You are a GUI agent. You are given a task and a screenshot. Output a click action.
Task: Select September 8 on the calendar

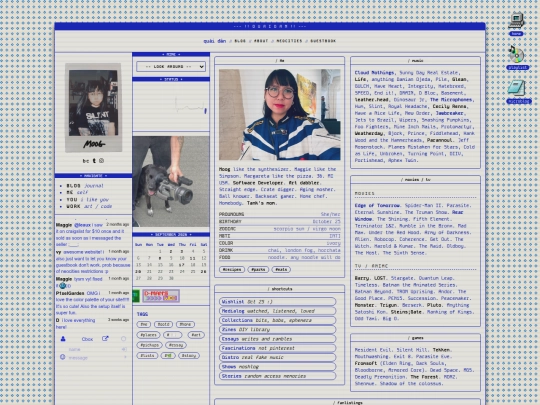click(x=160, y=258)
